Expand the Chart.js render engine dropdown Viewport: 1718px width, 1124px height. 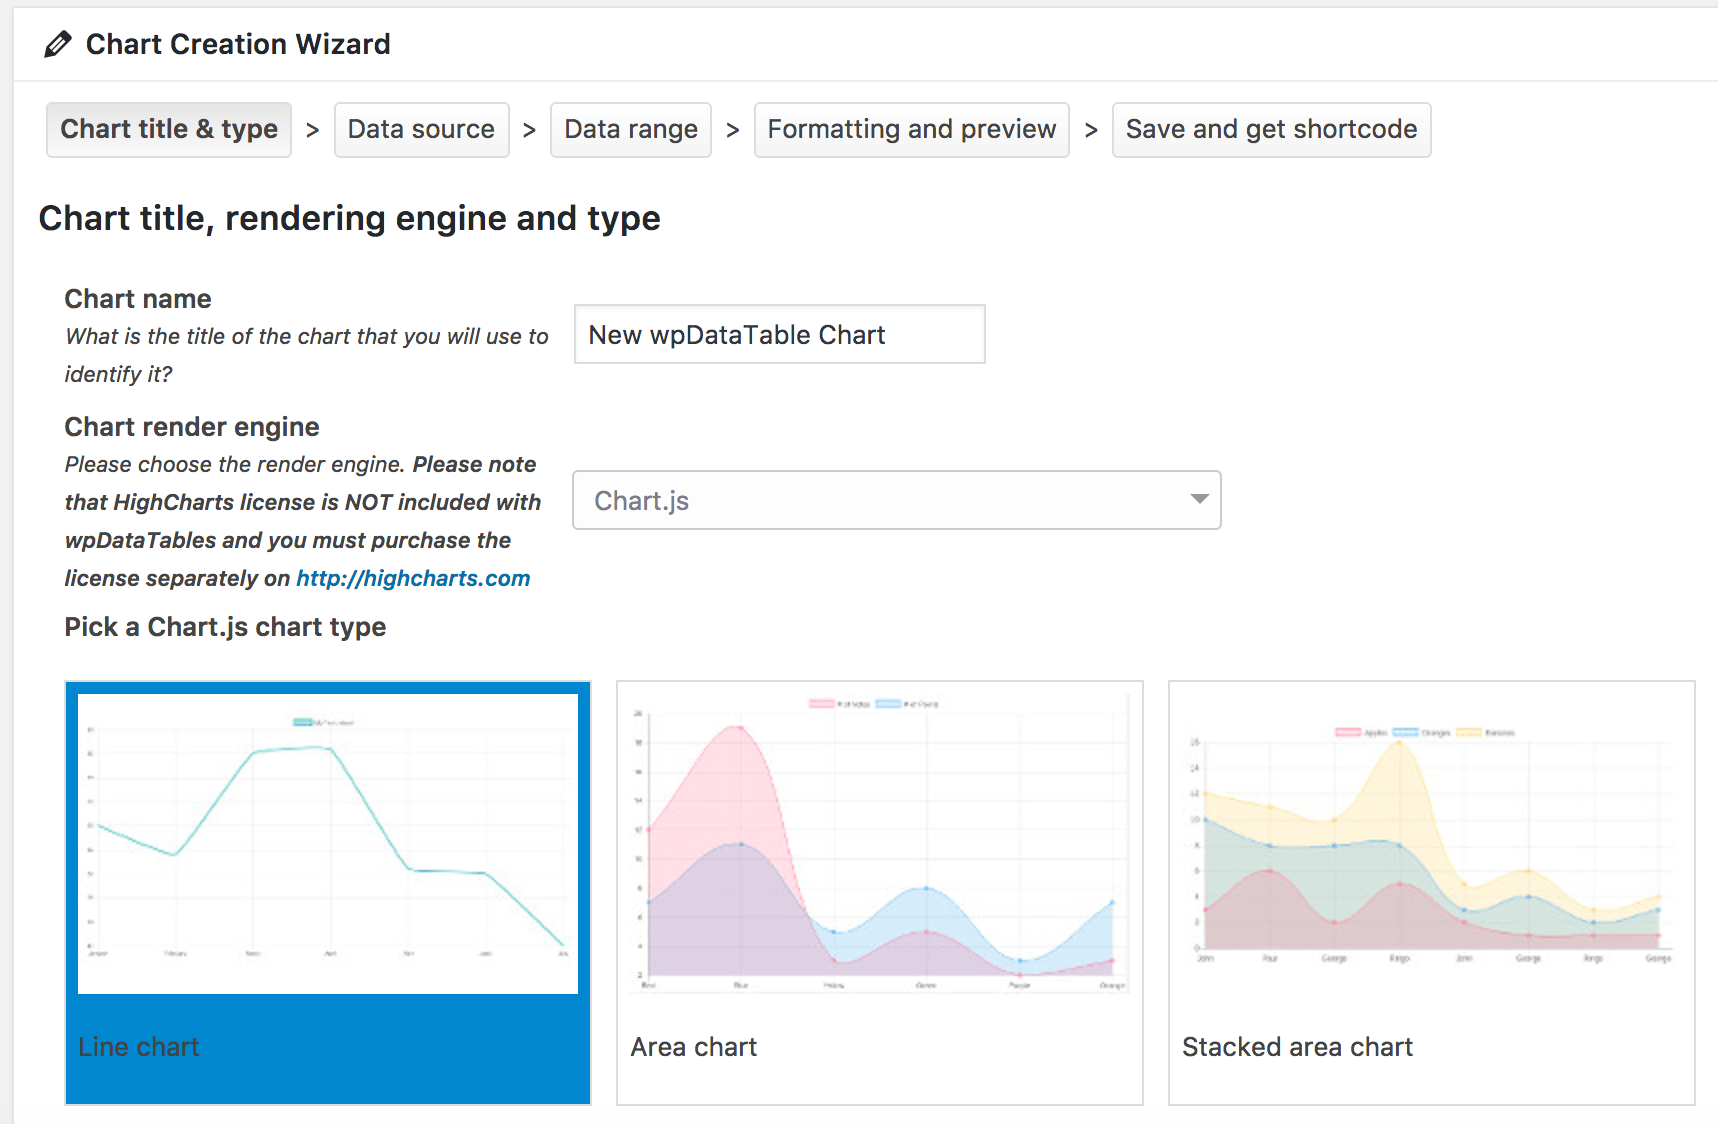point(880,500)
